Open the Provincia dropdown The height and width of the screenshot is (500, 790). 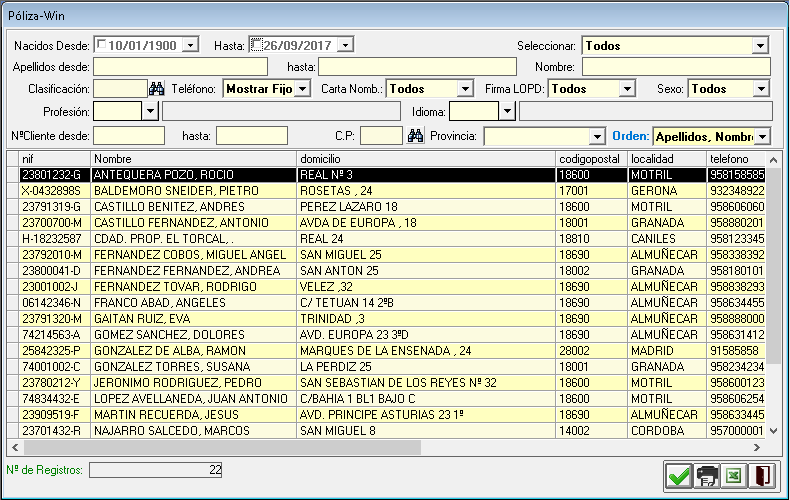tap(597, 137)
